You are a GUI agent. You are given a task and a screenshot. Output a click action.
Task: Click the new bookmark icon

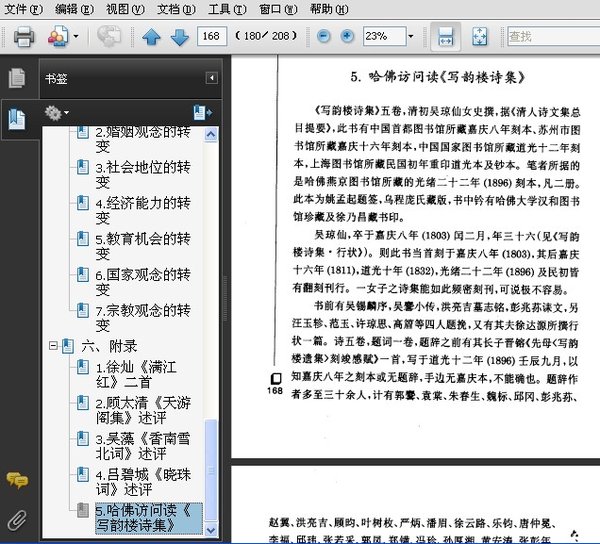(x=202, y=113)
